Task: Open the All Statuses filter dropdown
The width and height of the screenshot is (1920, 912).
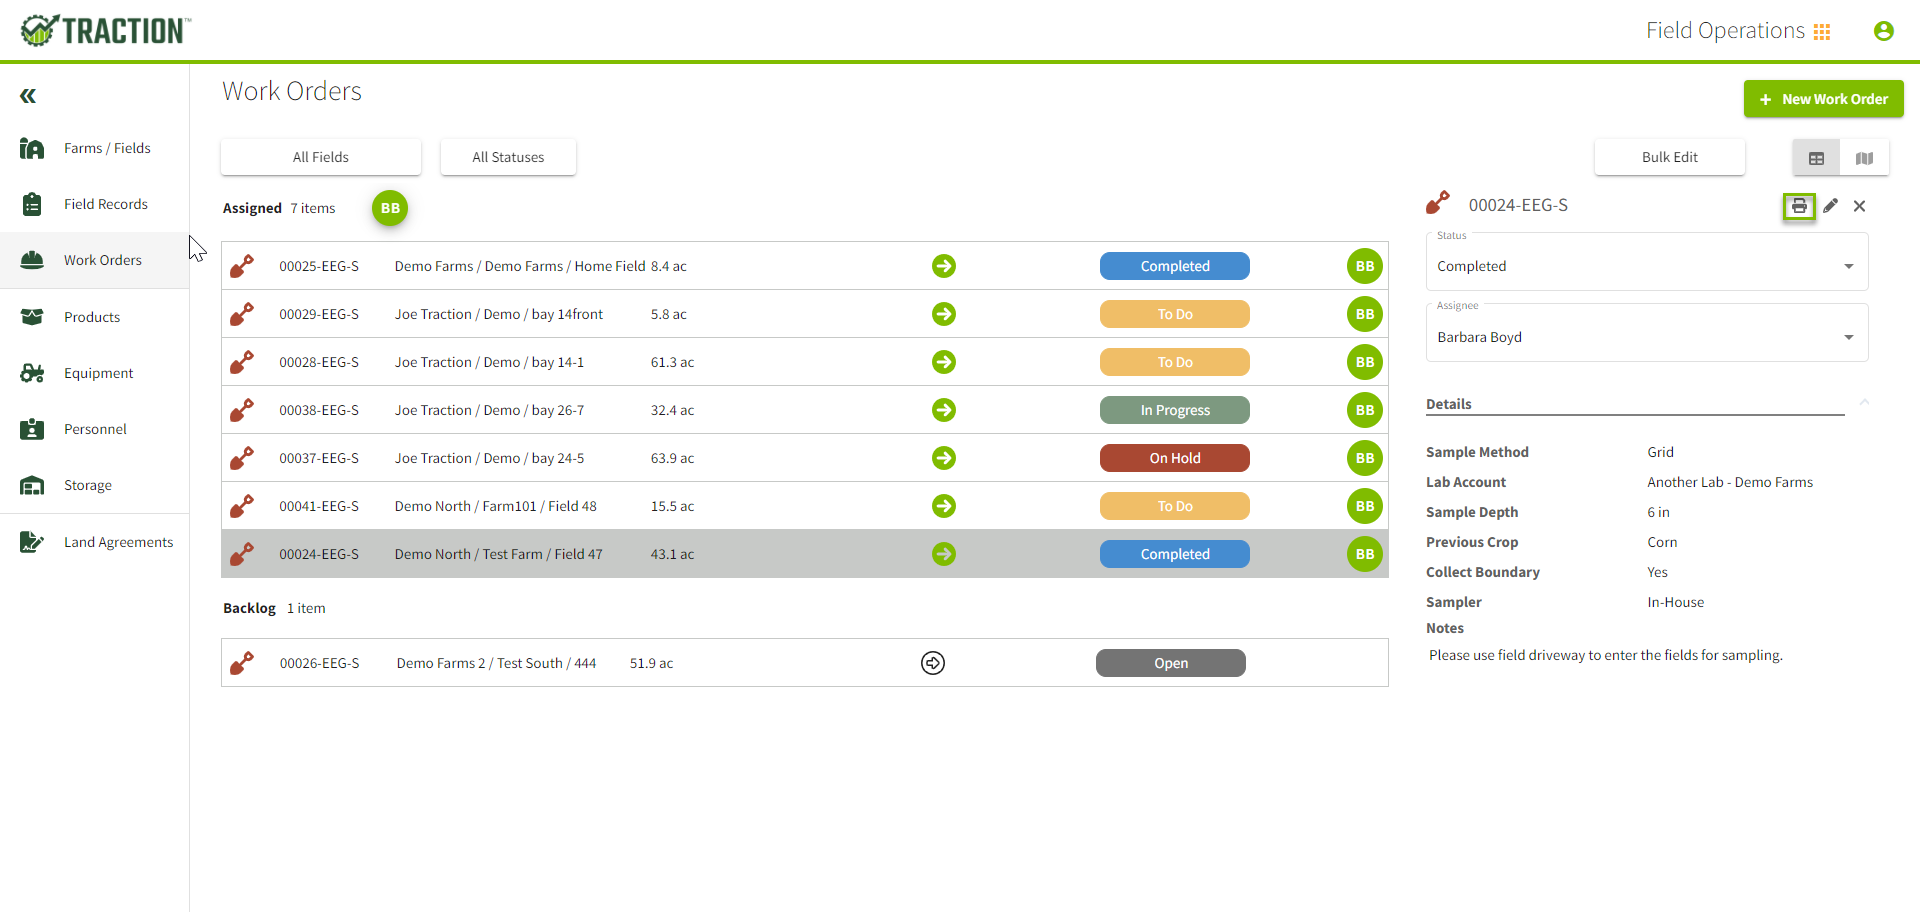Action: pos(508,157)
